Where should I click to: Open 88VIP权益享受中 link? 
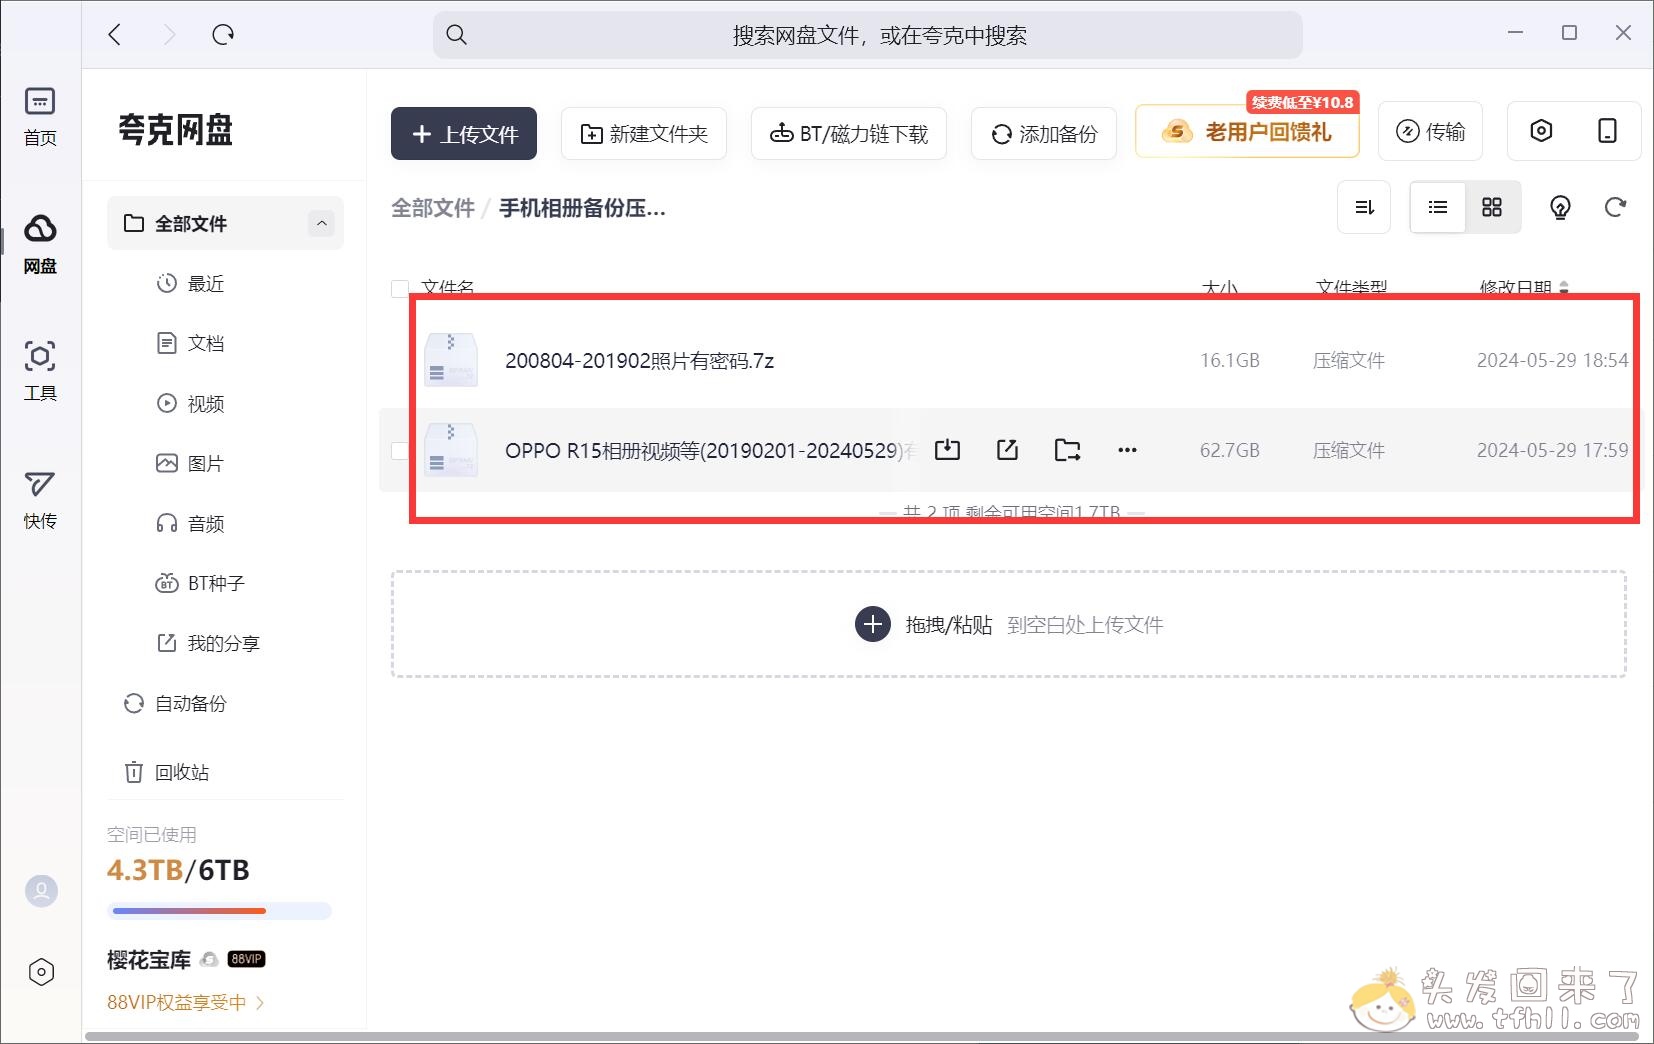185,1002
